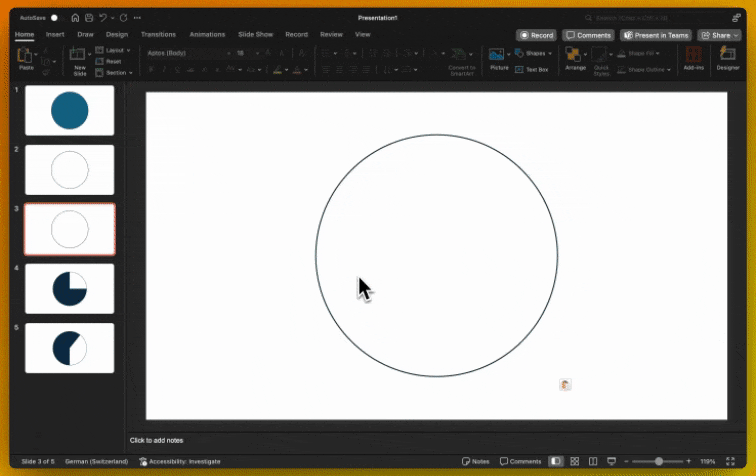
Task: Open the Slide Show tab
Action: (x=256, y=34)
